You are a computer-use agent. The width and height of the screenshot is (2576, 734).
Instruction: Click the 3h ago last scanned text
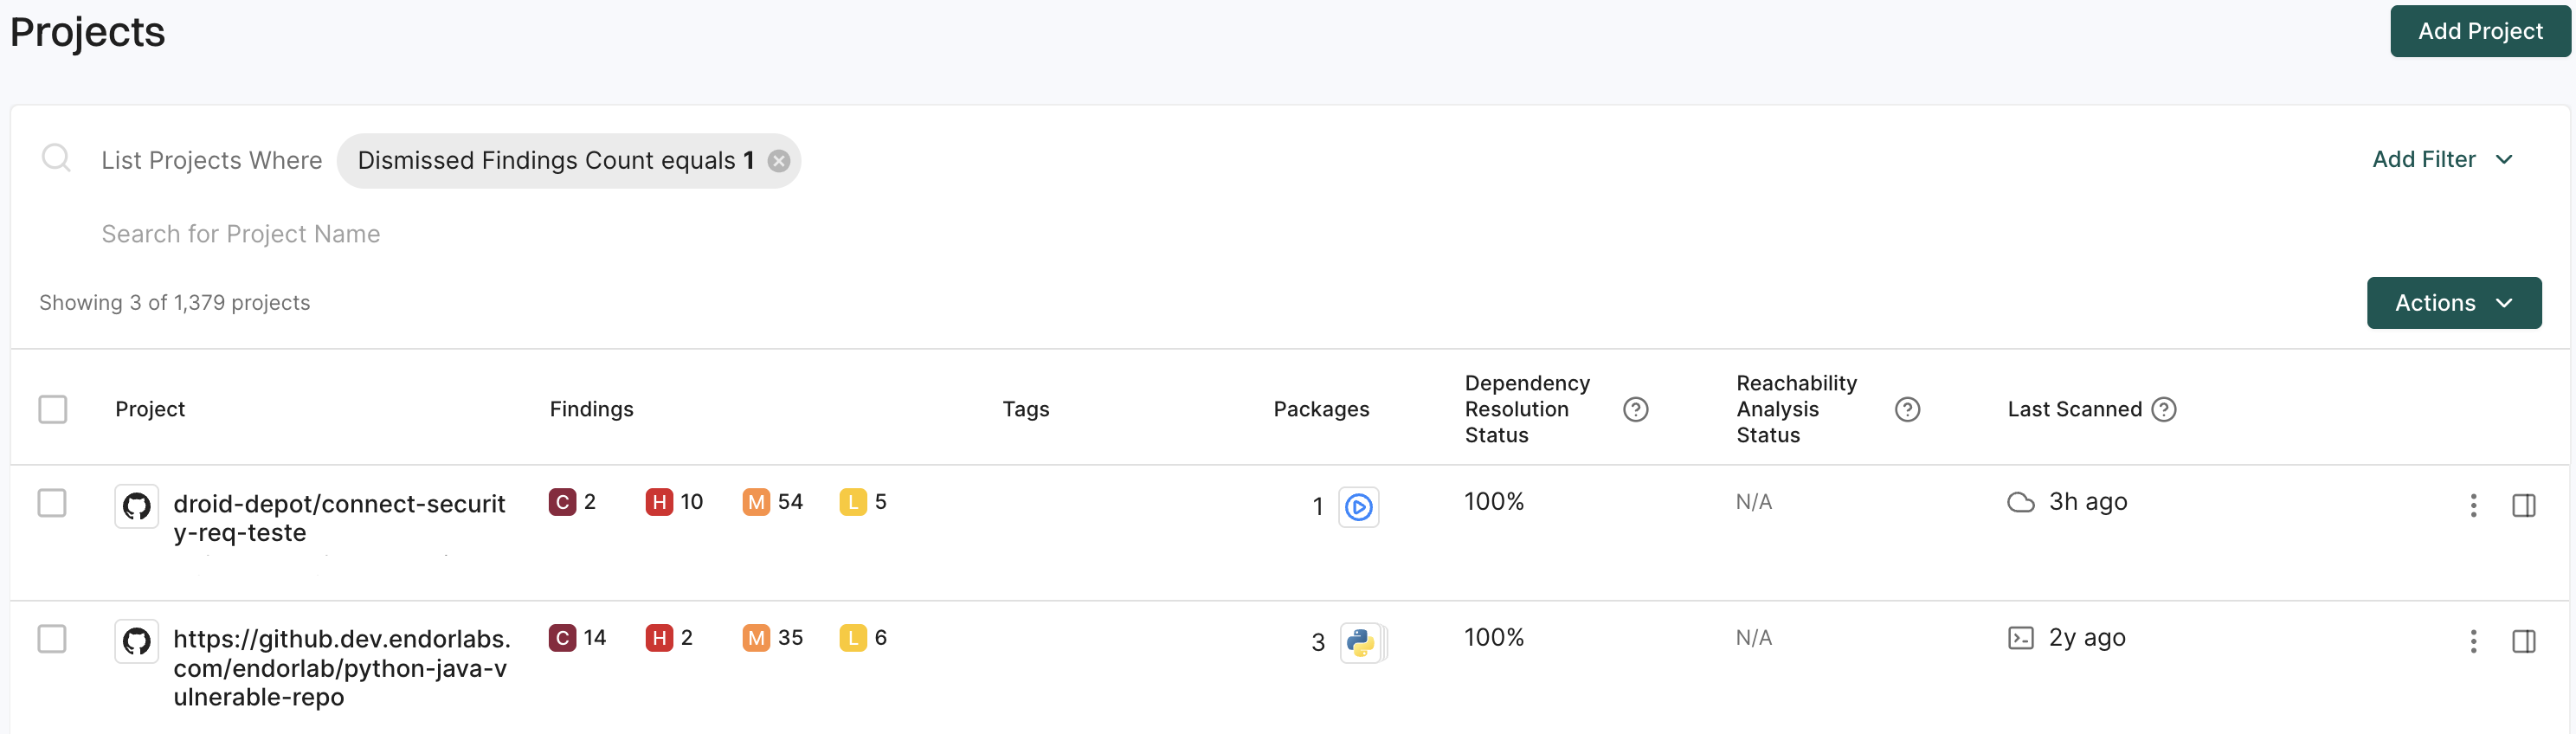pos(2087,502)
